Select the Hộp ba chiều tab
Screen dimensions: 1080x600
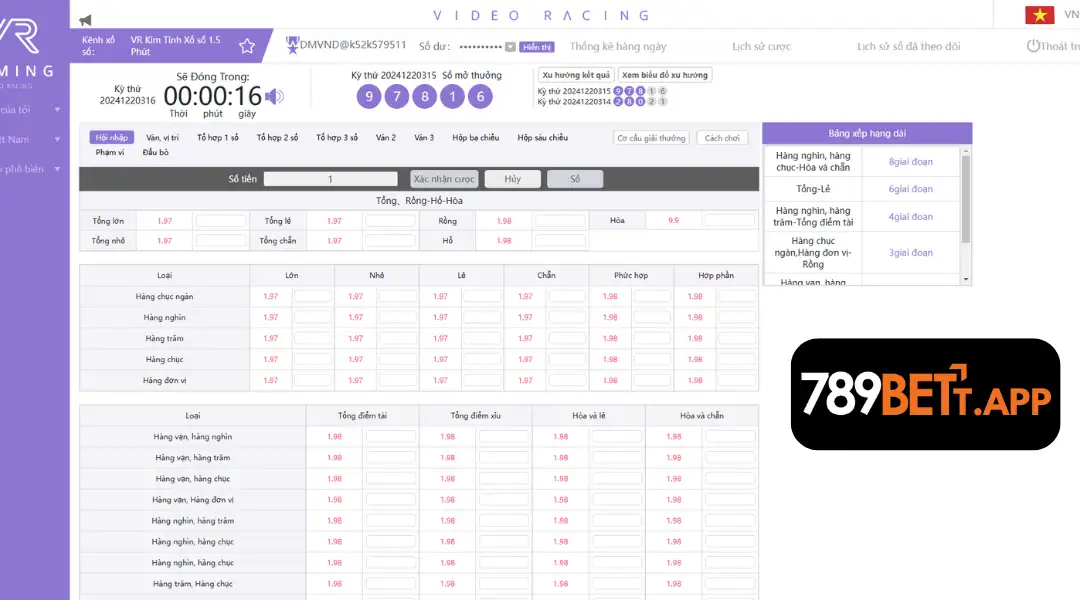click(475, 138)
